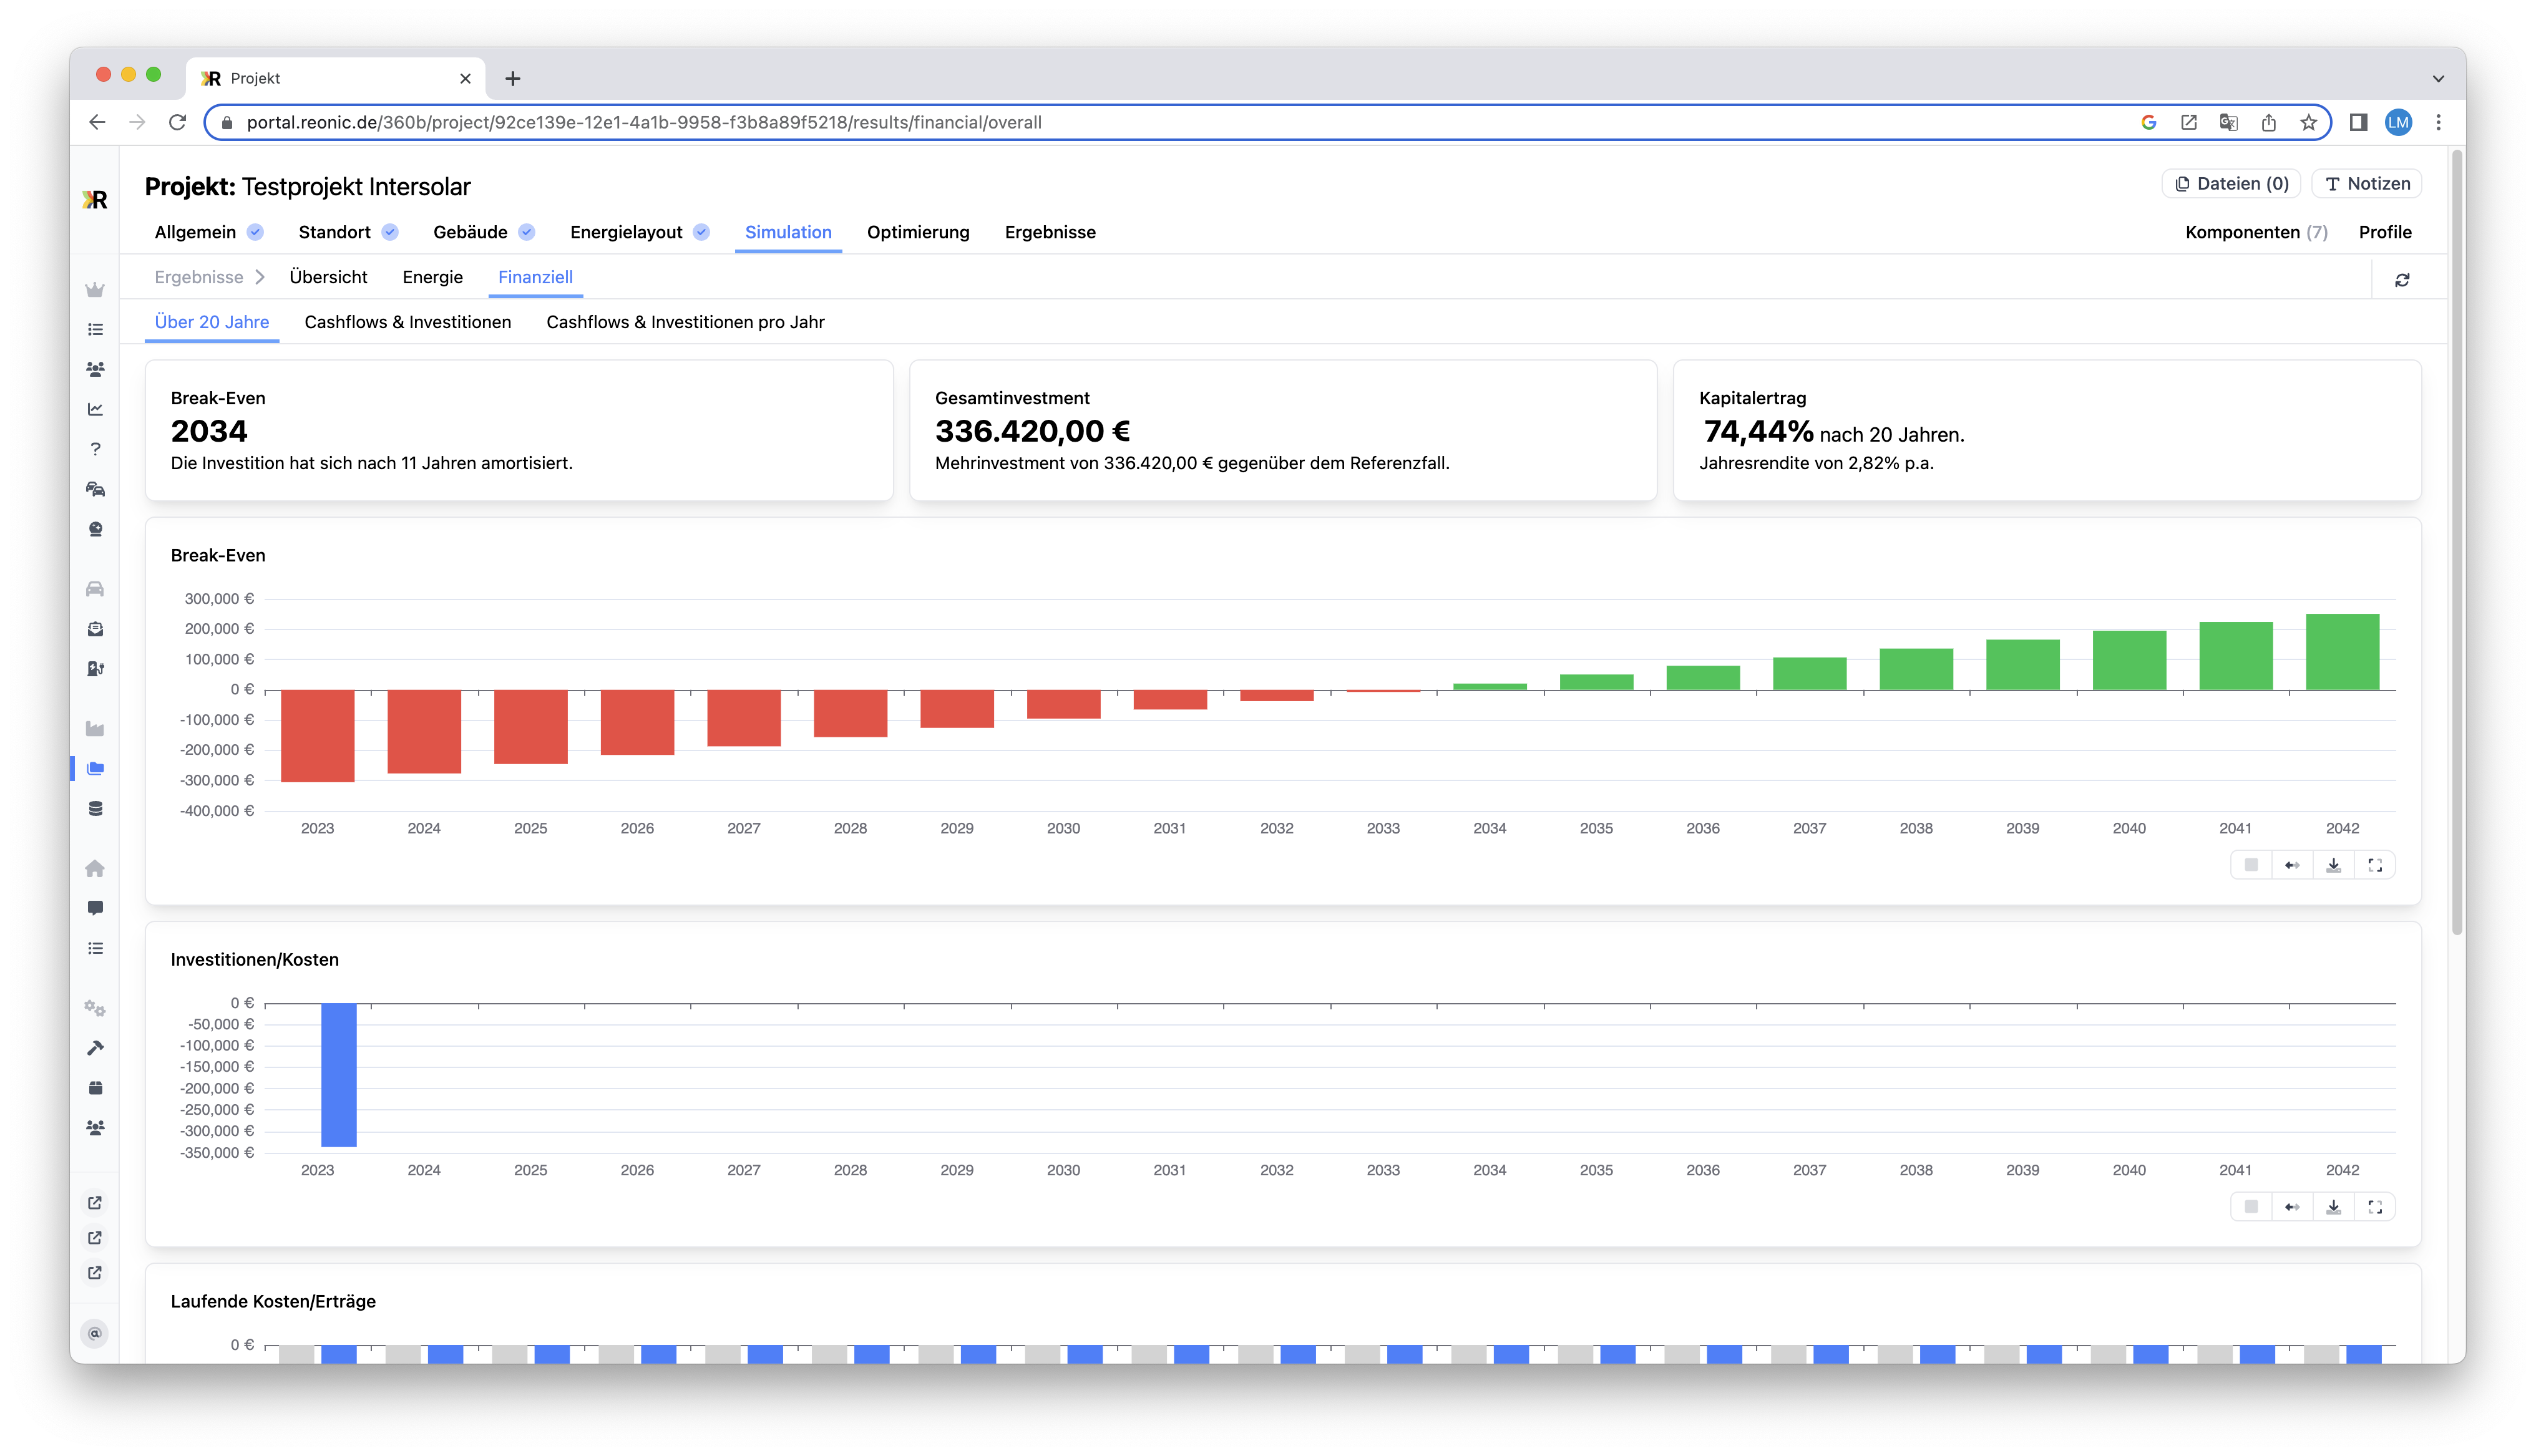This screenshot has width=2536, height=1456.
Task: Open the browser three-dot menu
Action: 2438,122
